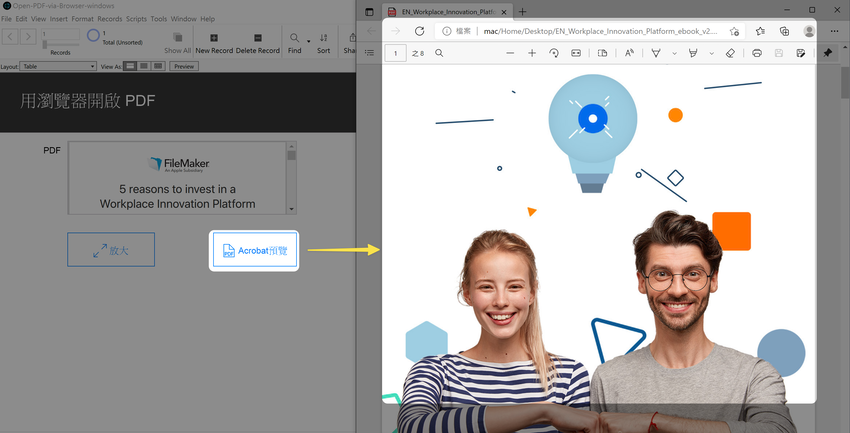The width and height of the screenshot is (850, 433).
Task: Open FileMaker Scripts menu
Action: click(137, 18)
